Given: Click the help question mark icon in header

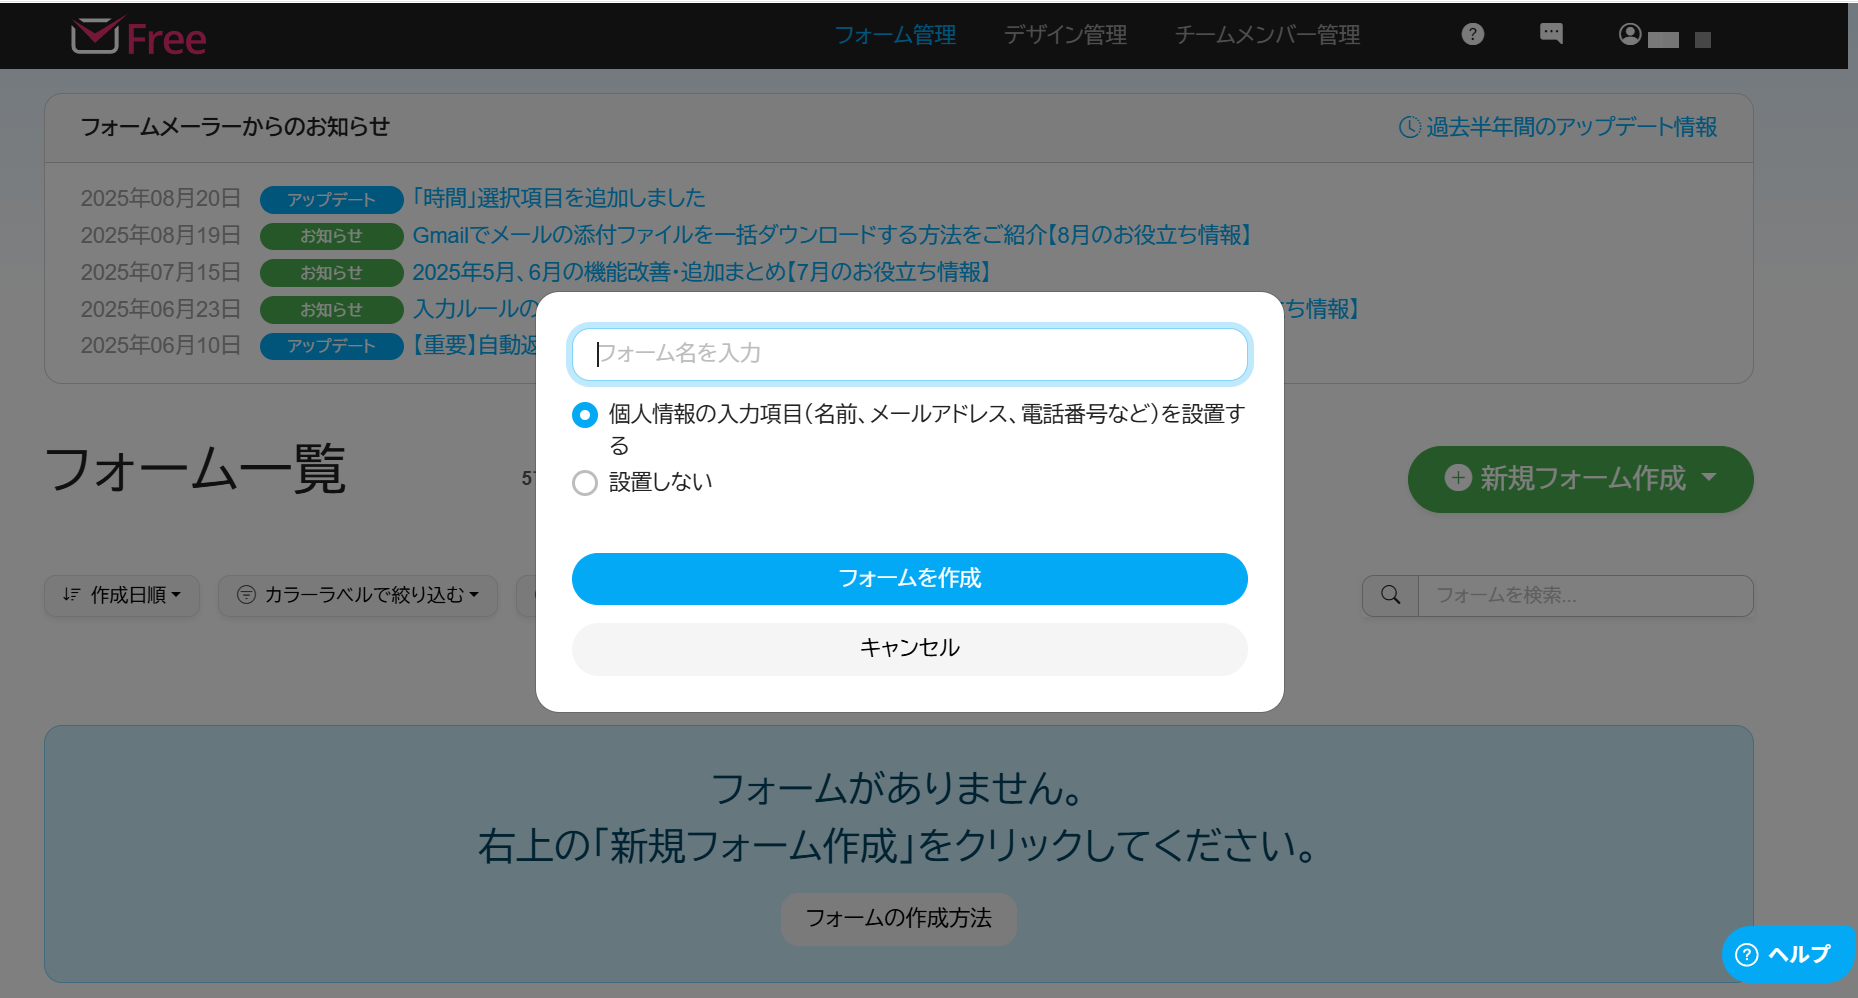Looking at the screenshot, I should (x=1472, y=35).
